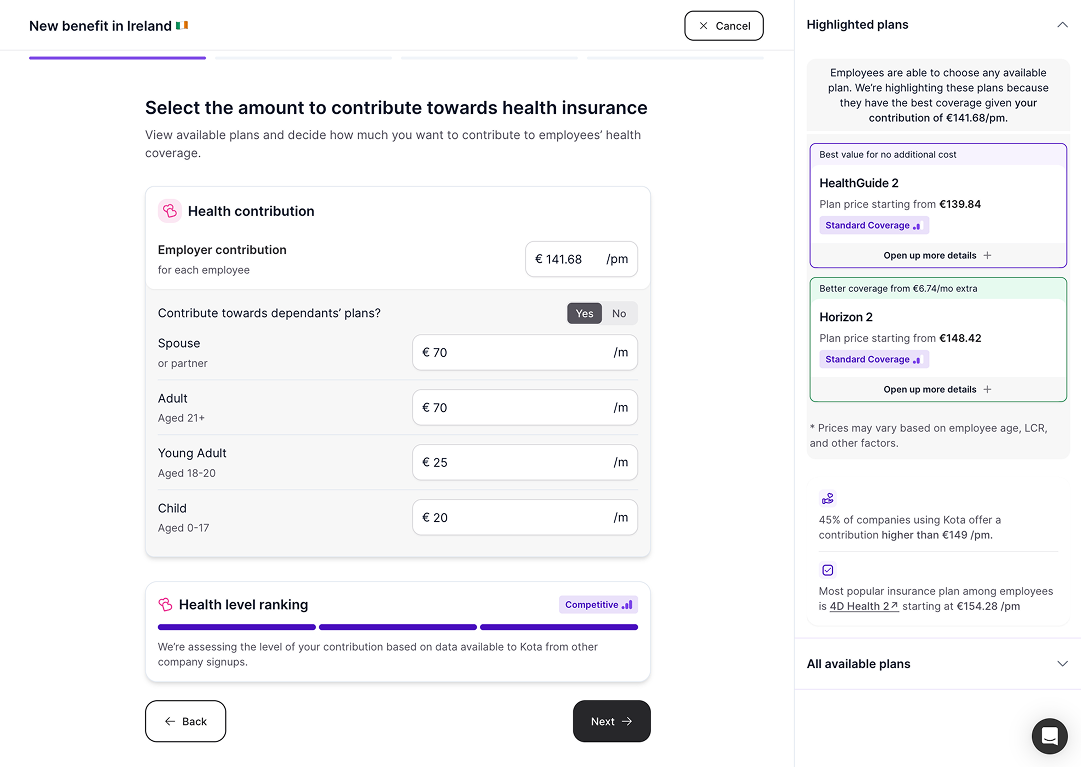Viewport: 1081px width, 767px height.
Task: Click the Competitive ranking bars badge
Action: [598, 604]
